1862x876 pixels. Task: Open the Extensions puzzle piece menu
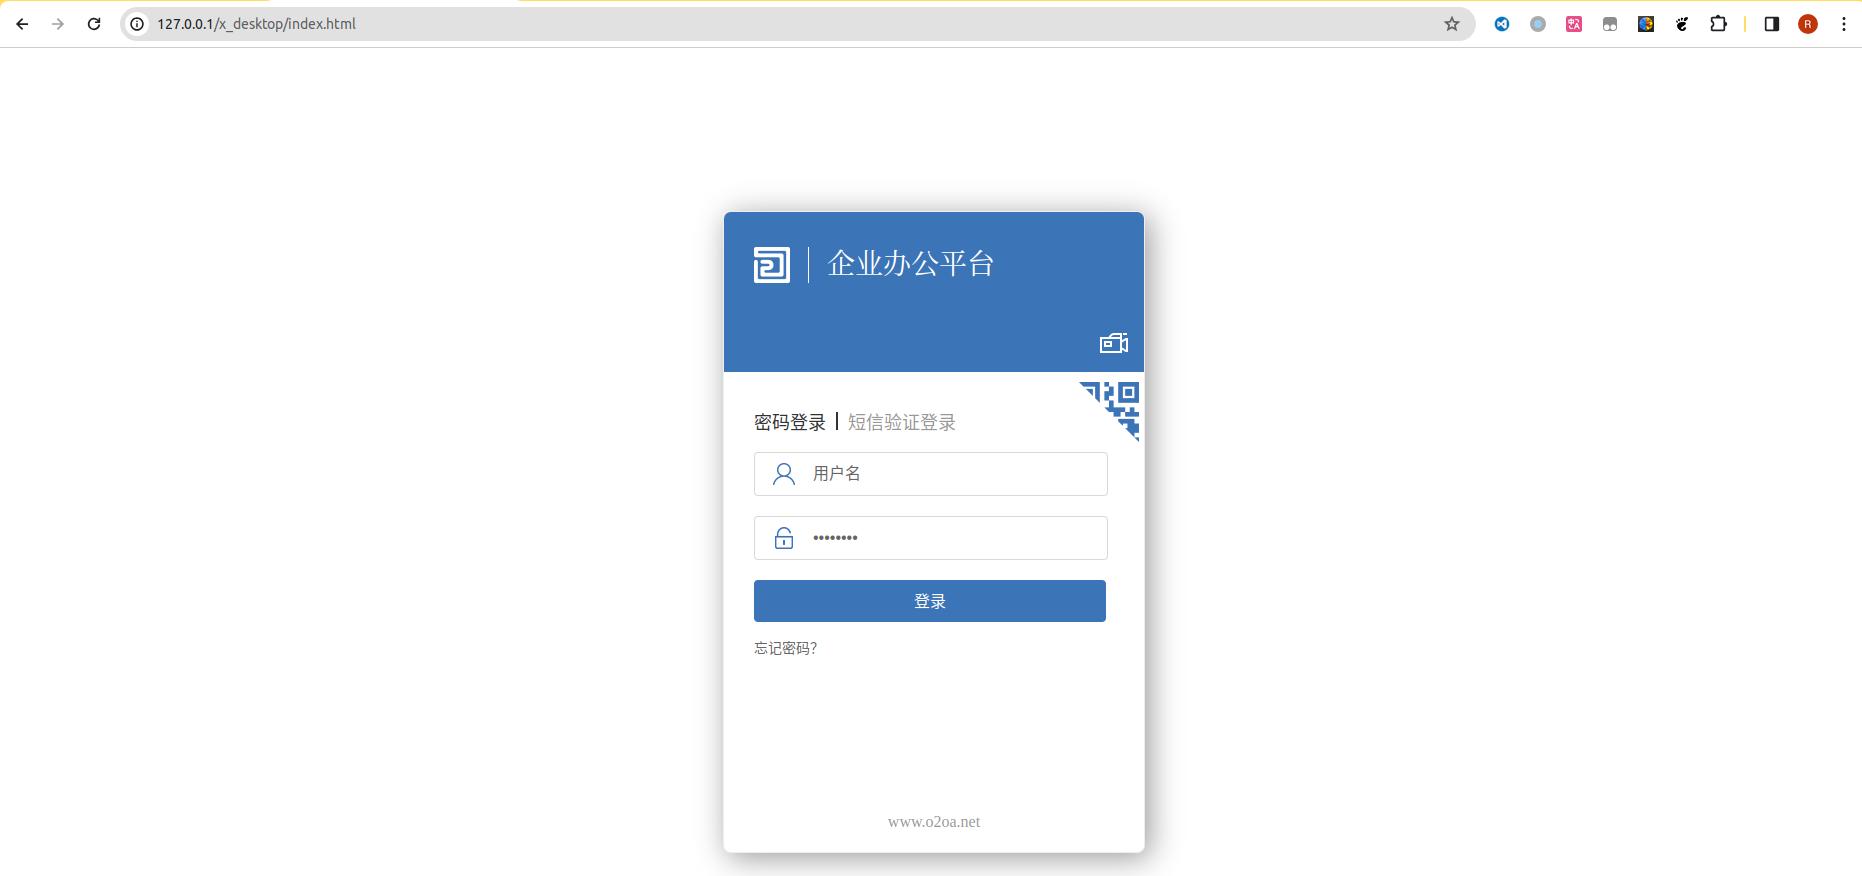(x=1718, y=24)
